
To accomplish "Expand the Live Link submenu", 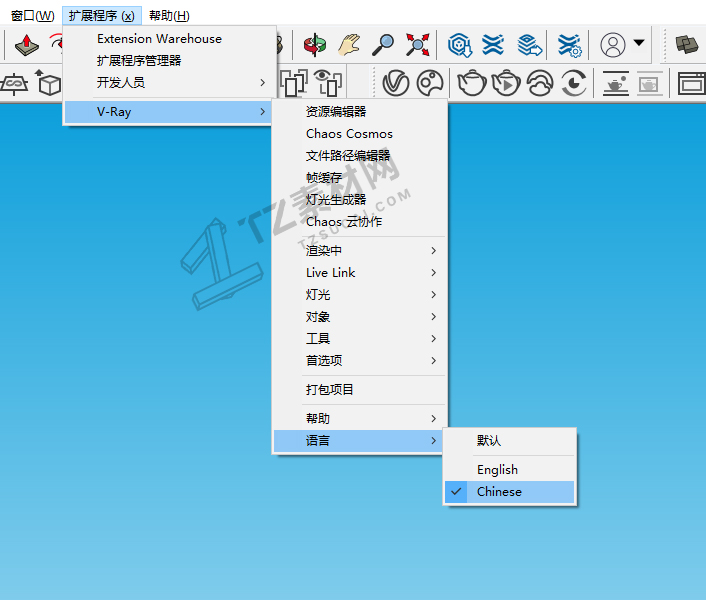I will pyautogui.click(x=359, y=273).
